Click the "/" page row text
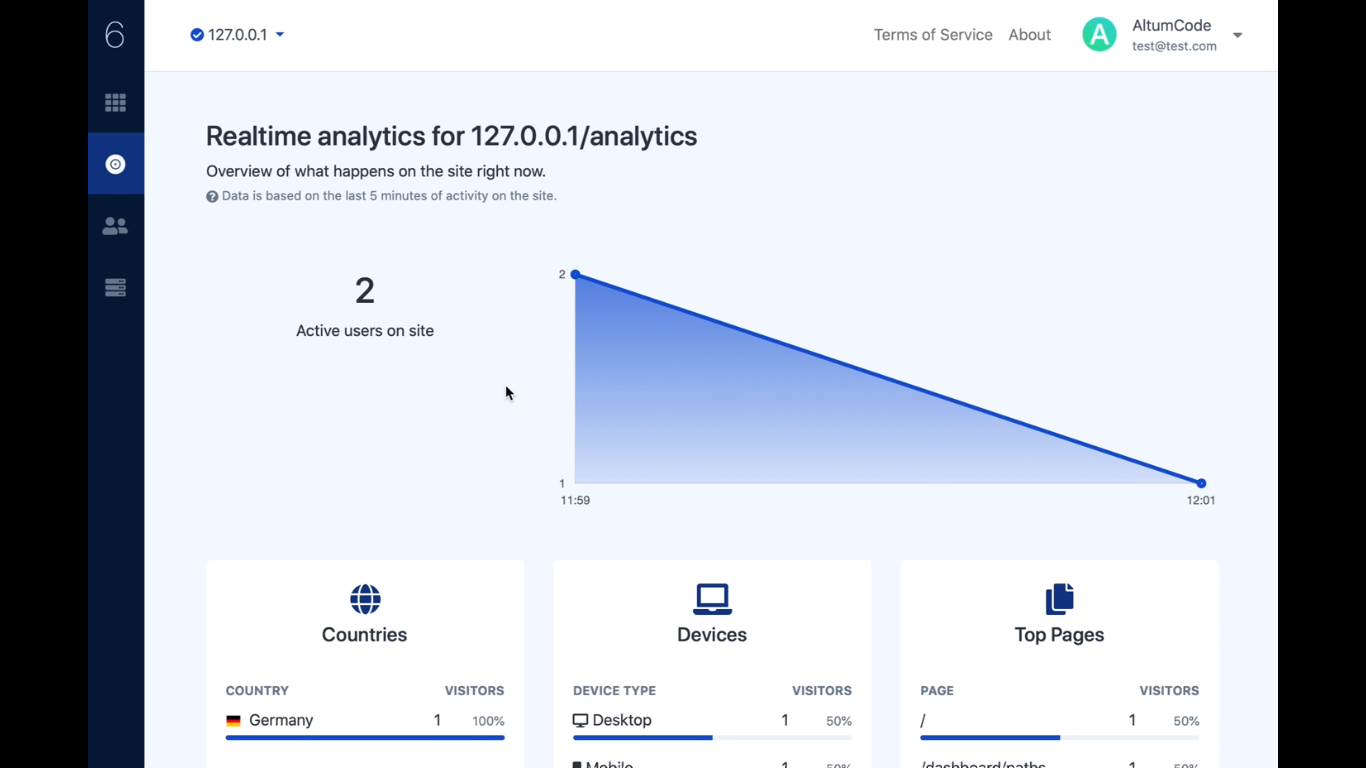 pos(923,721)
